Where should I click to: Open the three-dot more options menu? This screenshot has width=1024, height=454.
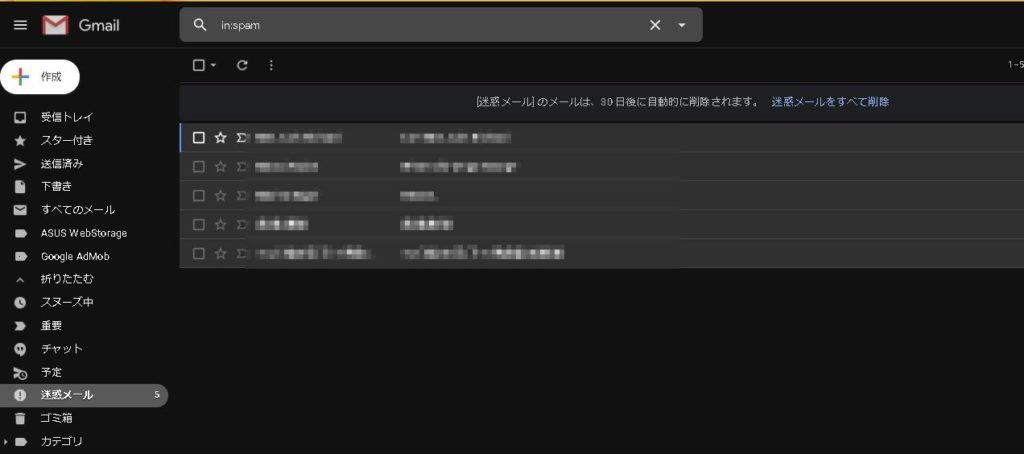271,65
